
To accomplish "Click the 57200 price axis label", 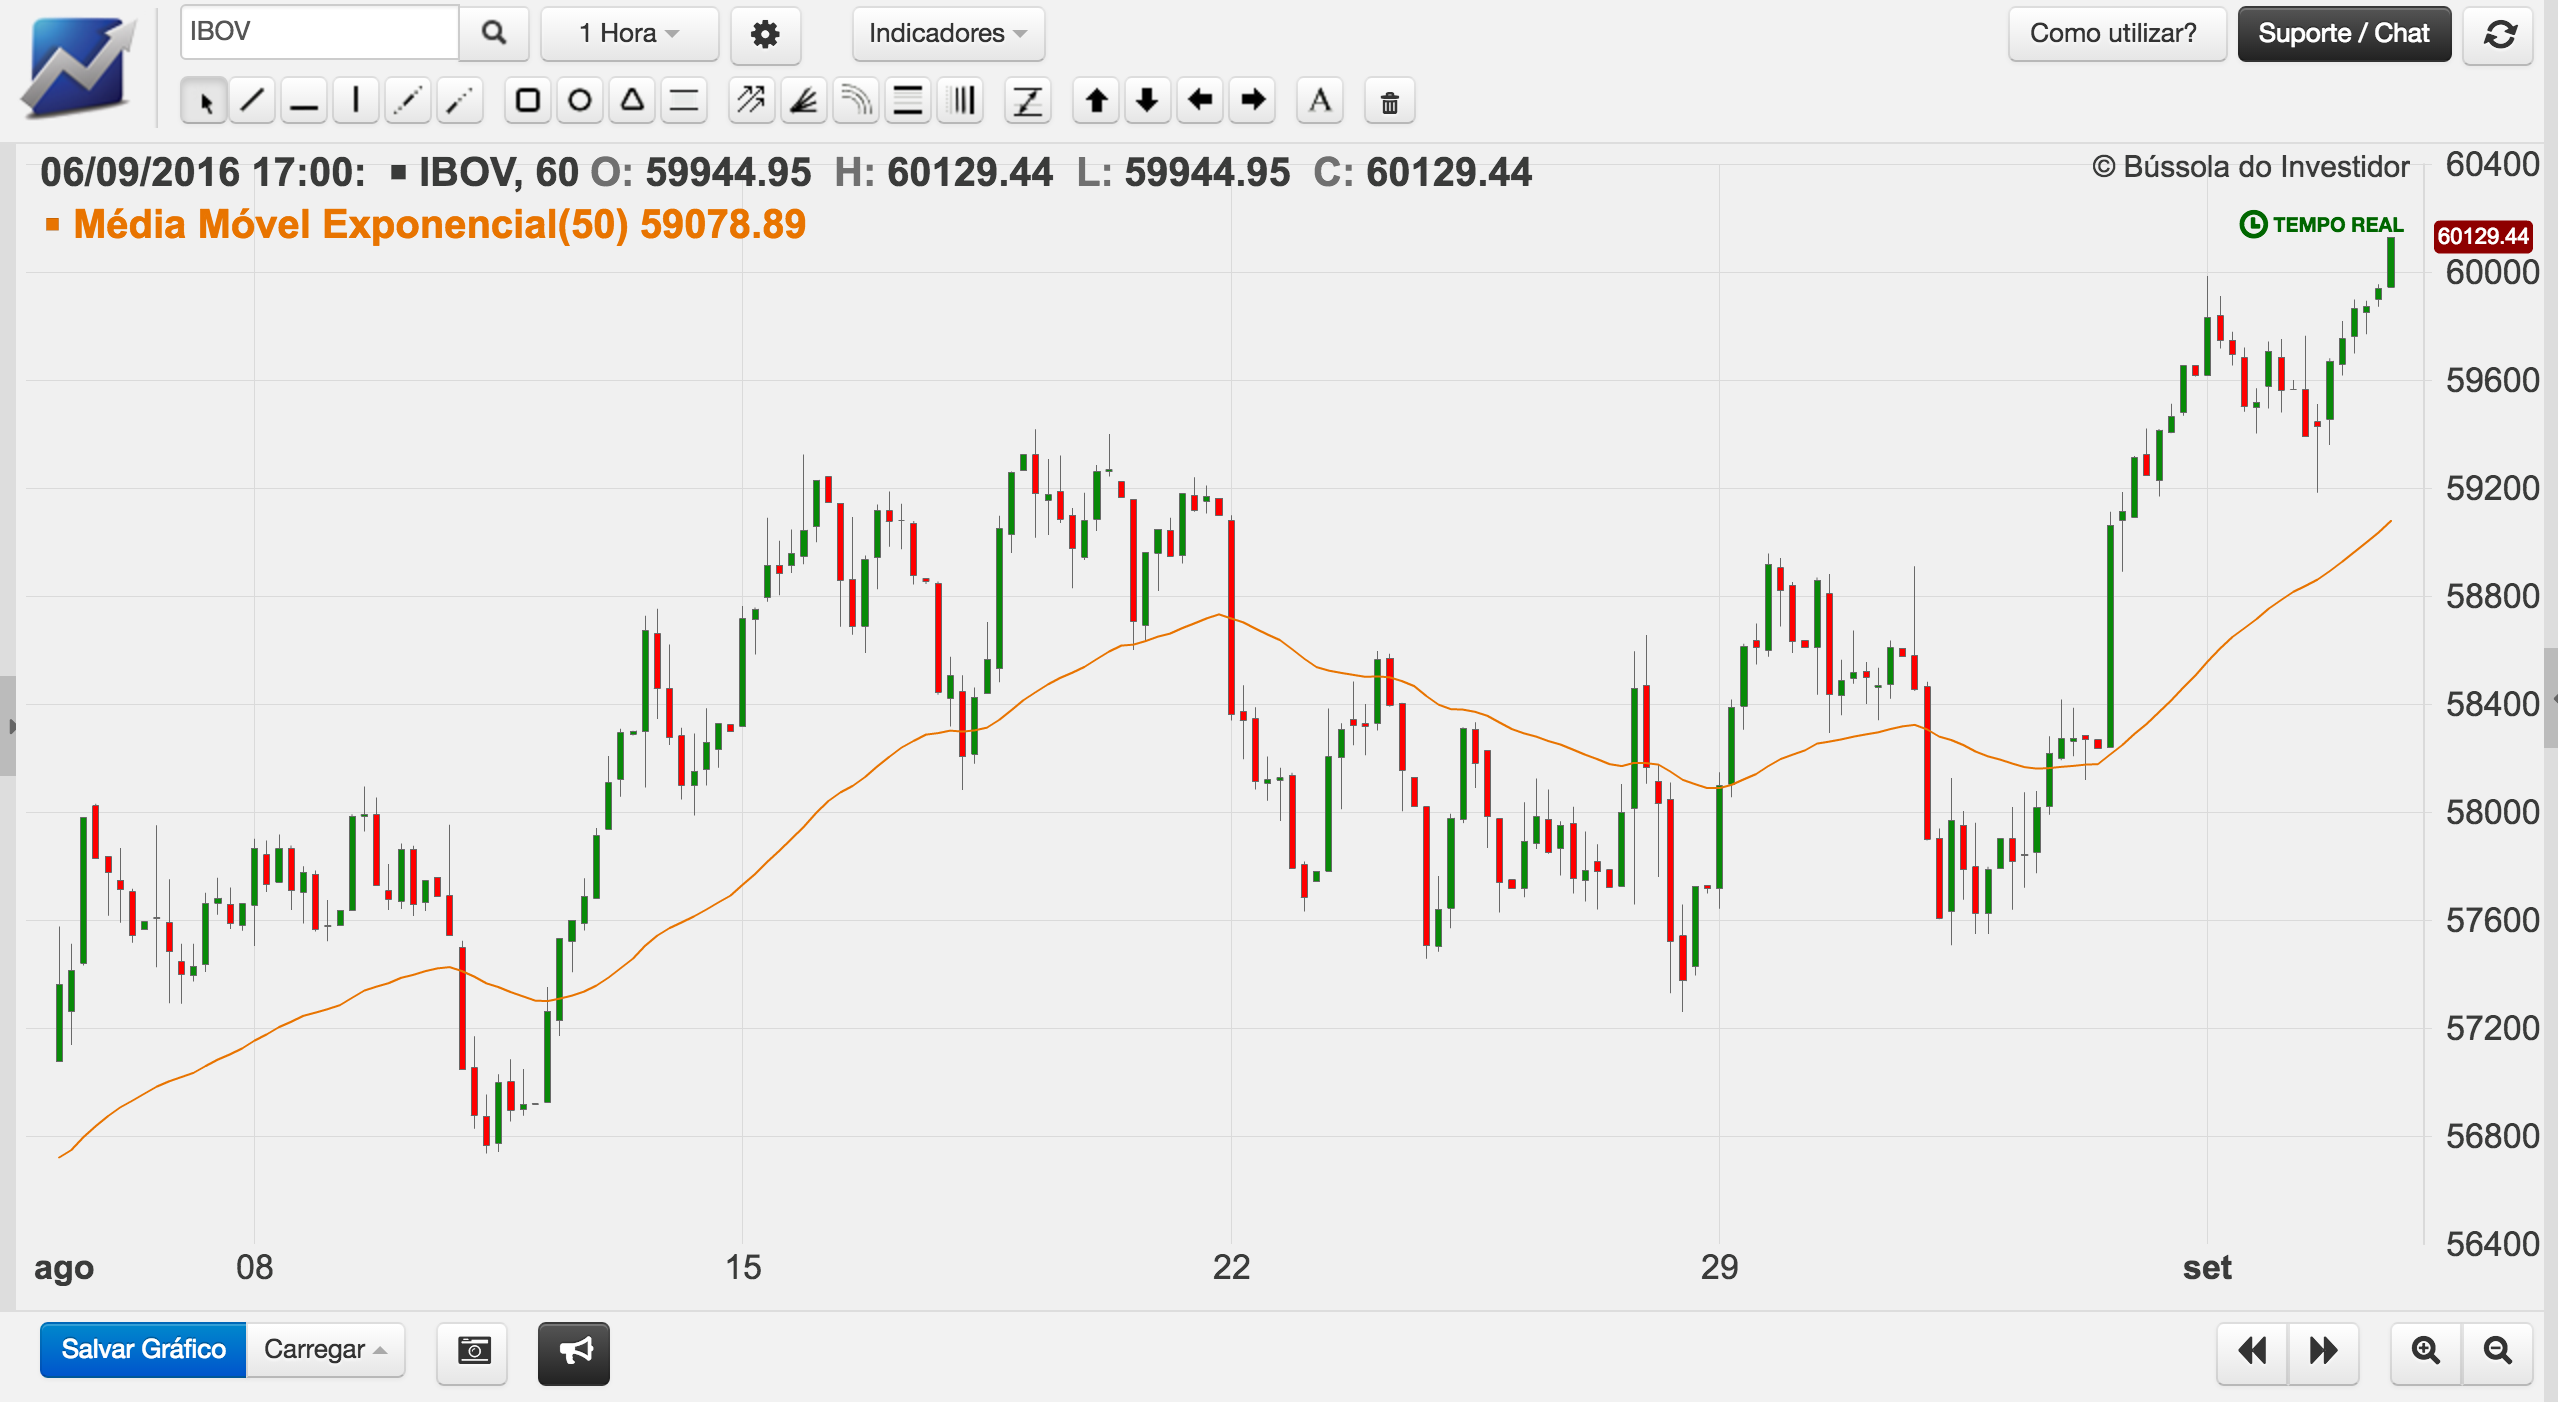I will 2492,1029.
